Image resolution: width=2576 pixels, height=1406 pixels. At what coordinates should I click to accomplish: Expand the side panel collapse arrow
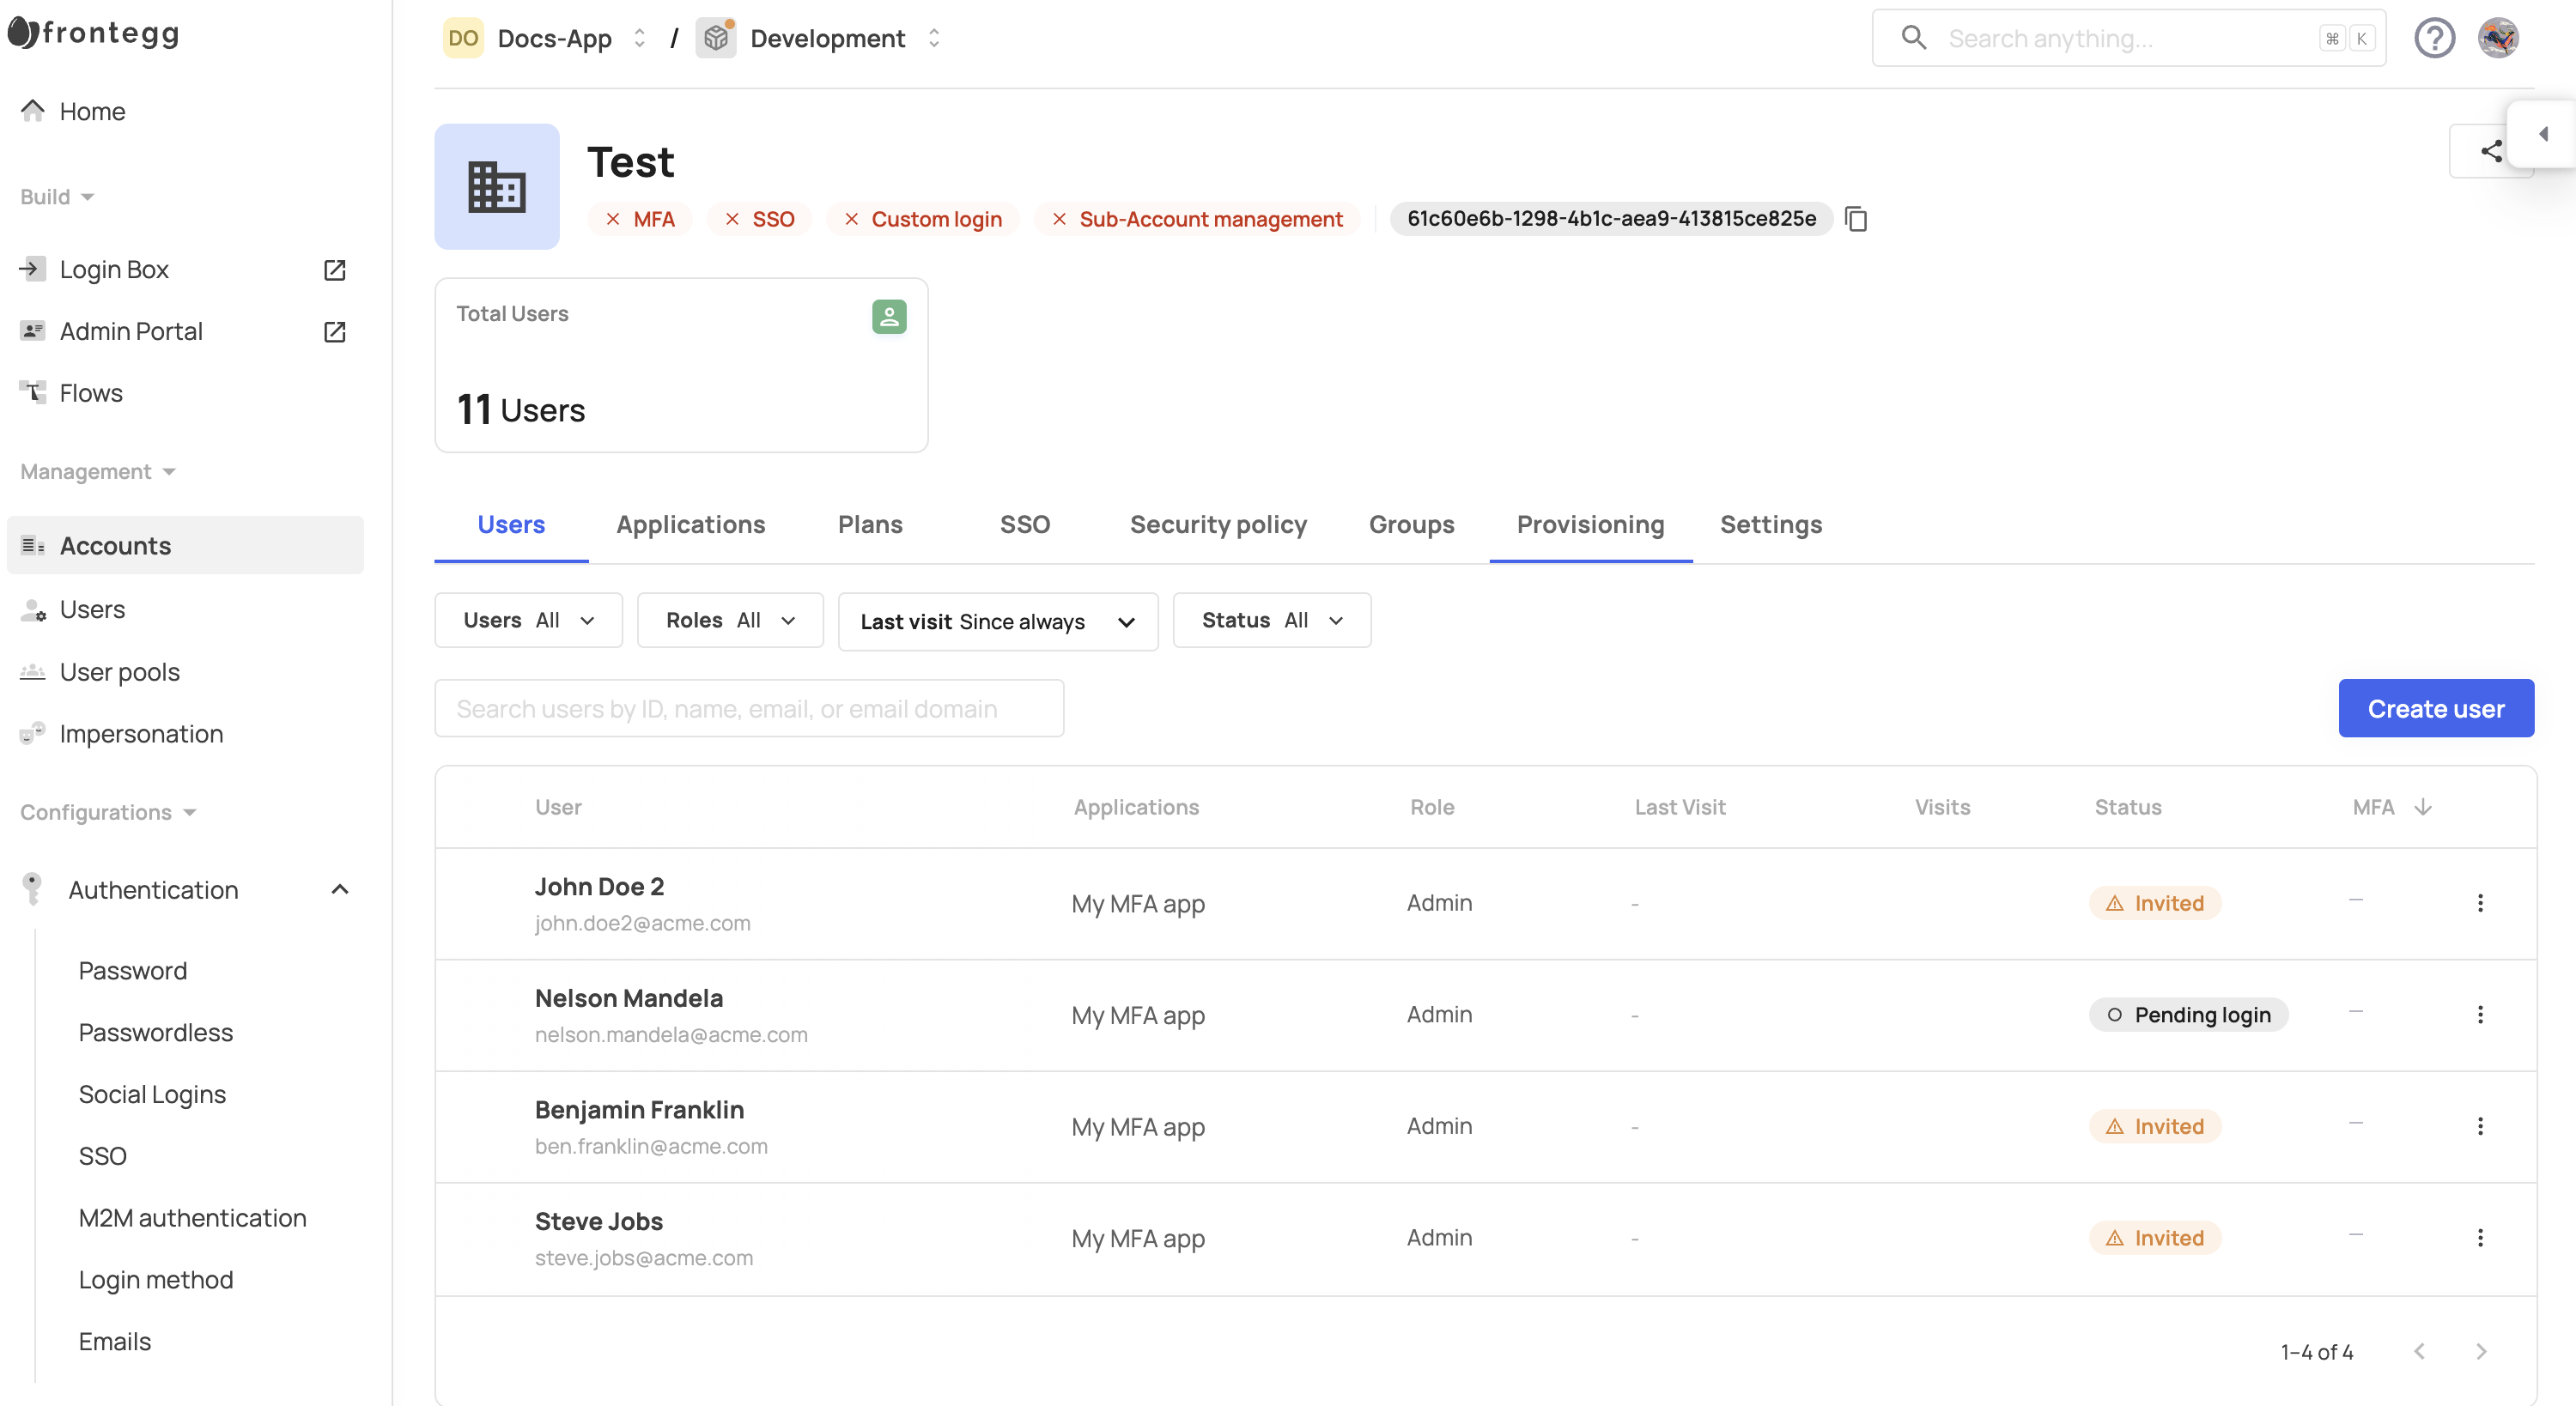2543,134
